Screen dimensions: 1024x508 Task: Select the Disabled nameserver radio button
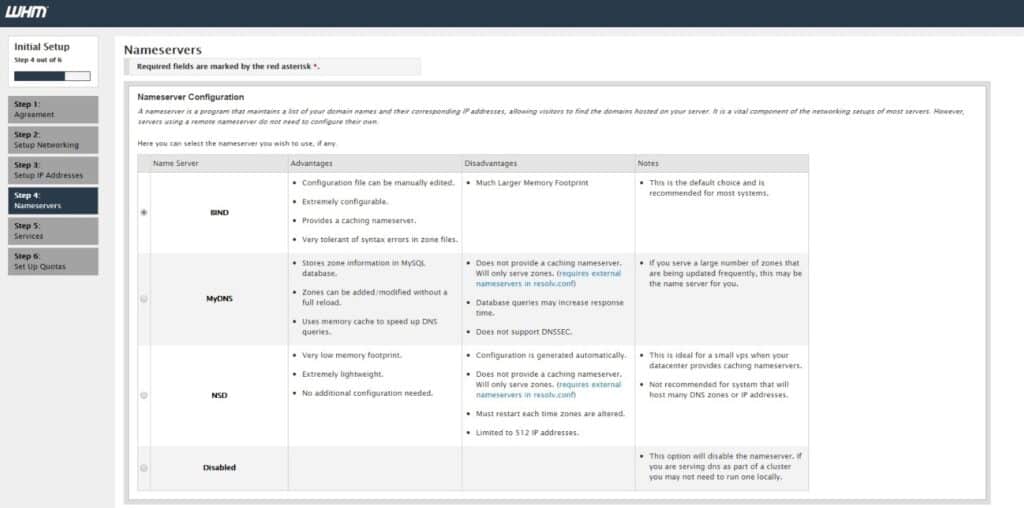click(144, 467)
